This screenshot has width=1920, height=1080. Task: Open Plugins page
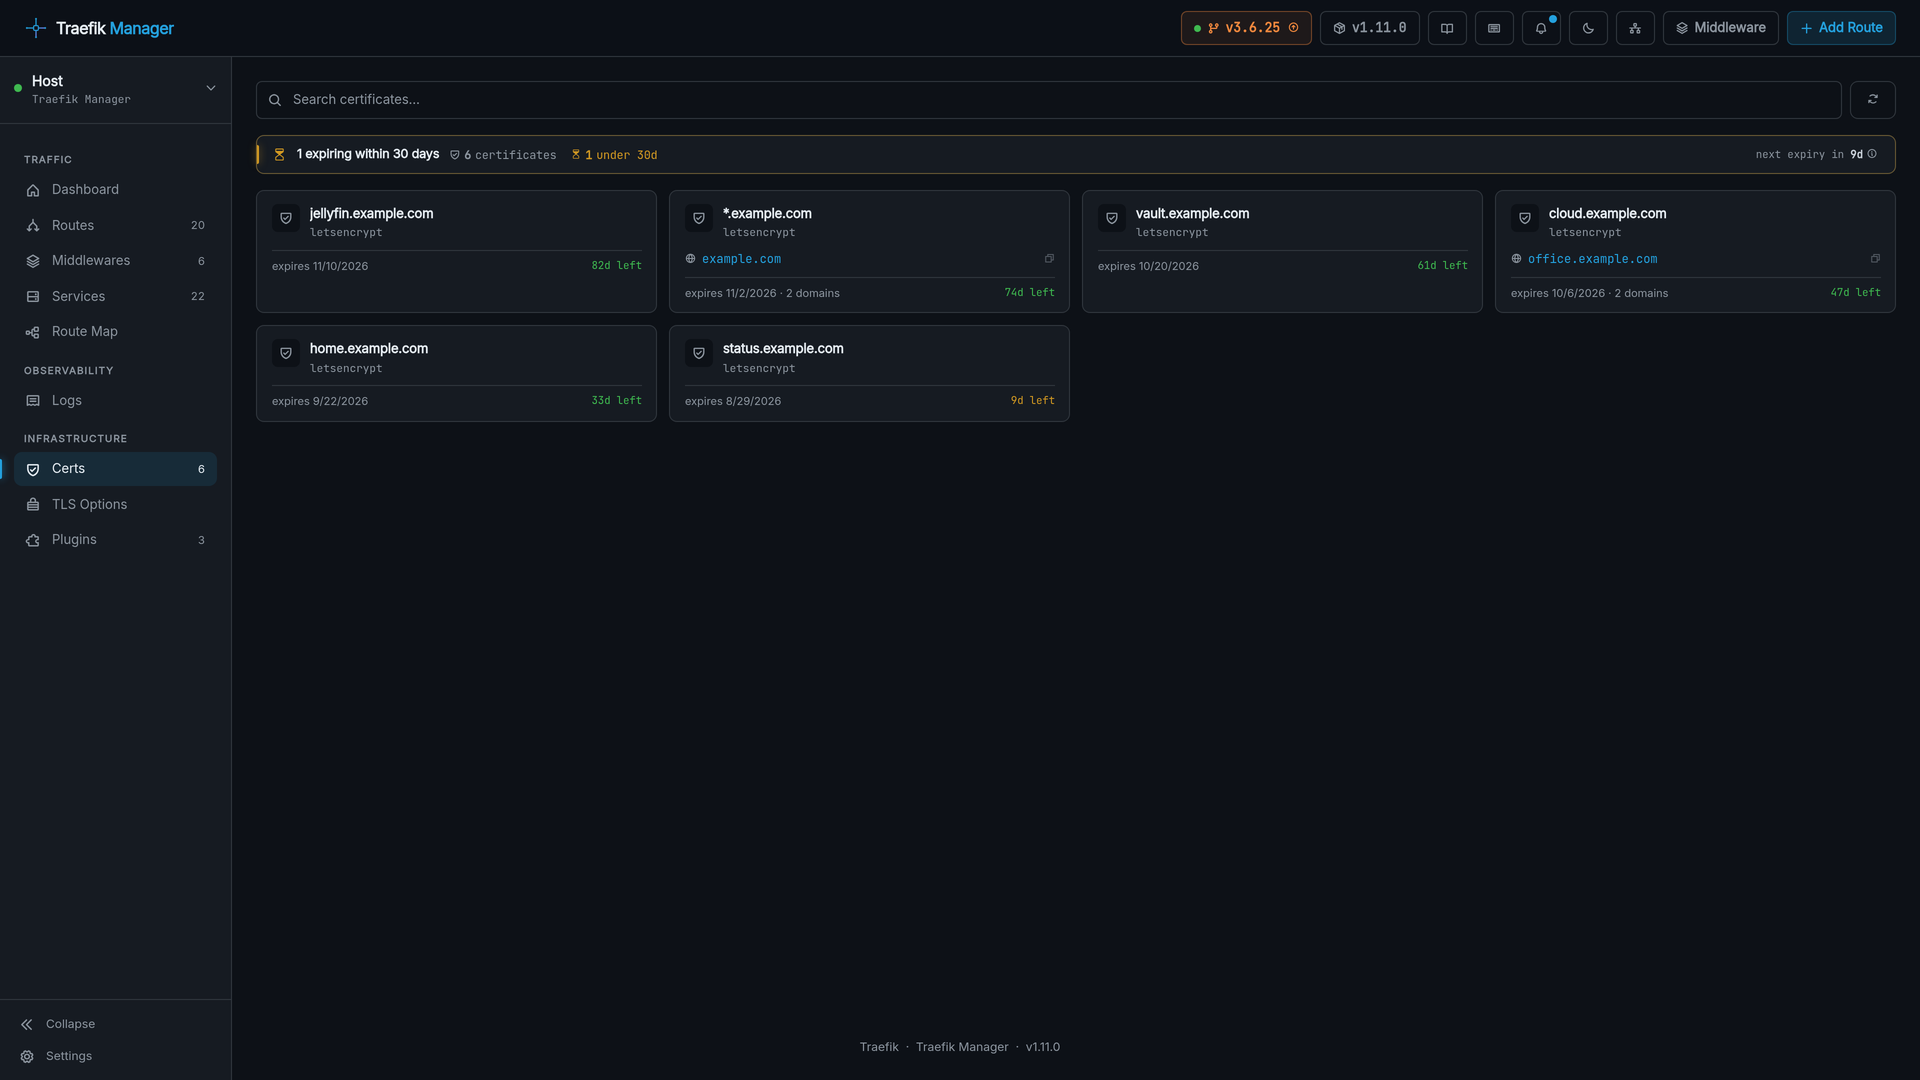115,540
